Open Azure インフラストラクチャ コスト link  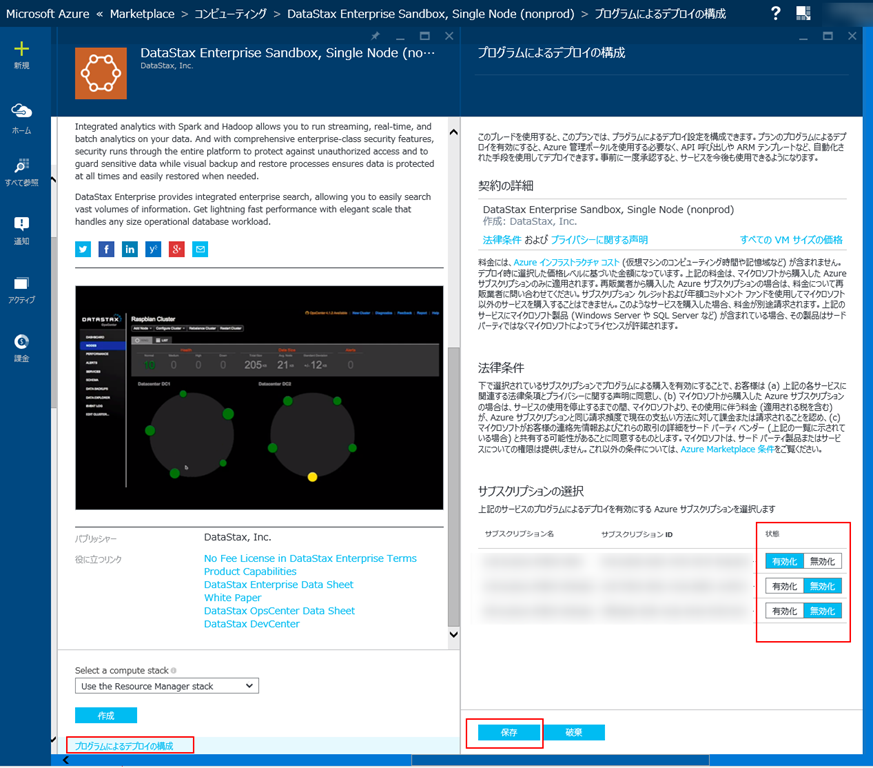click(566, 262)
